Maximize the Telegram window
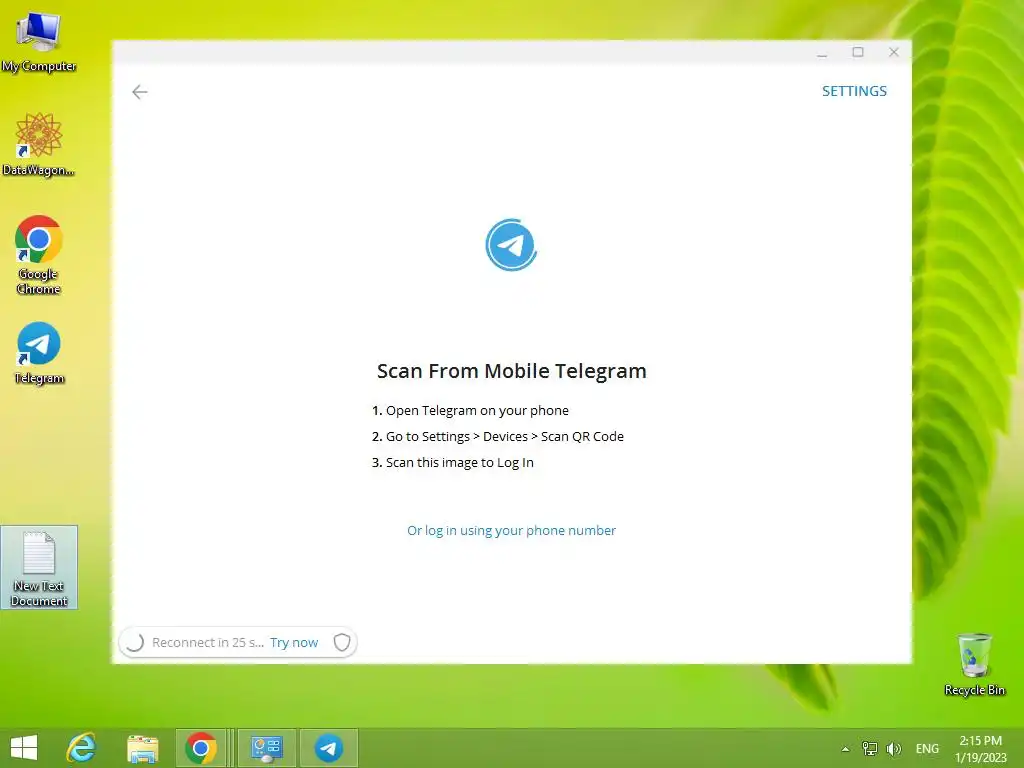Screen dimensions: 1024x768 (858, 52)
